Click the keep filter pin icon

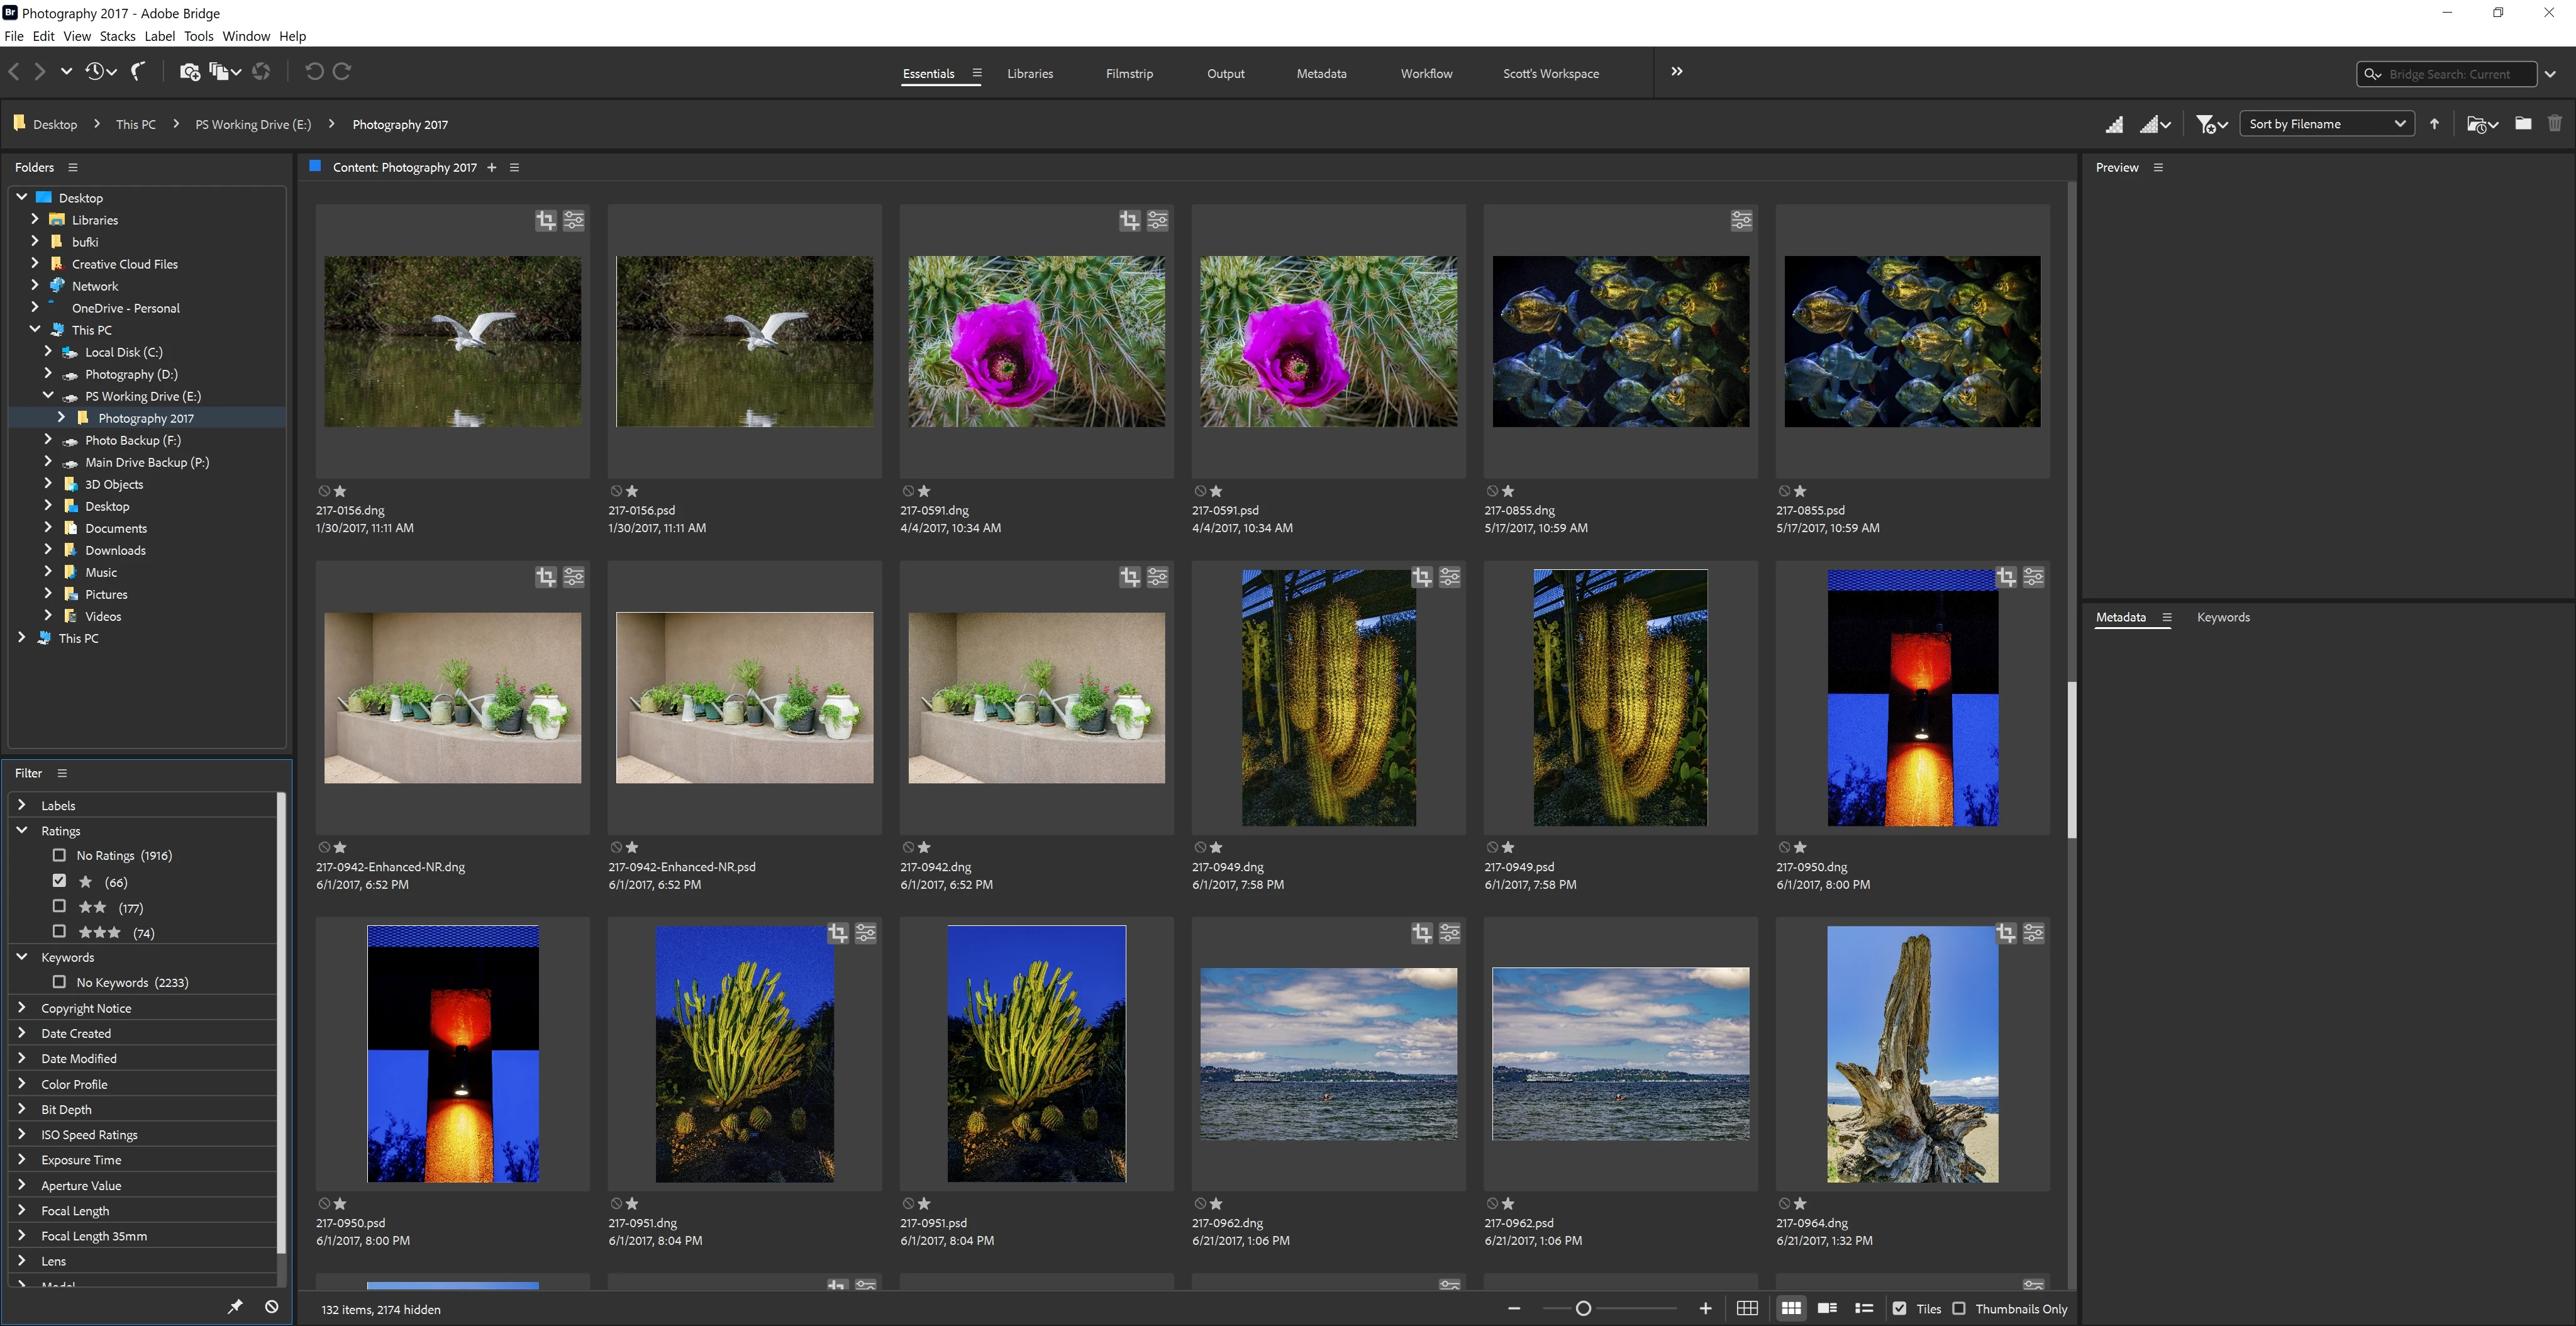[x=235, y=1306]
